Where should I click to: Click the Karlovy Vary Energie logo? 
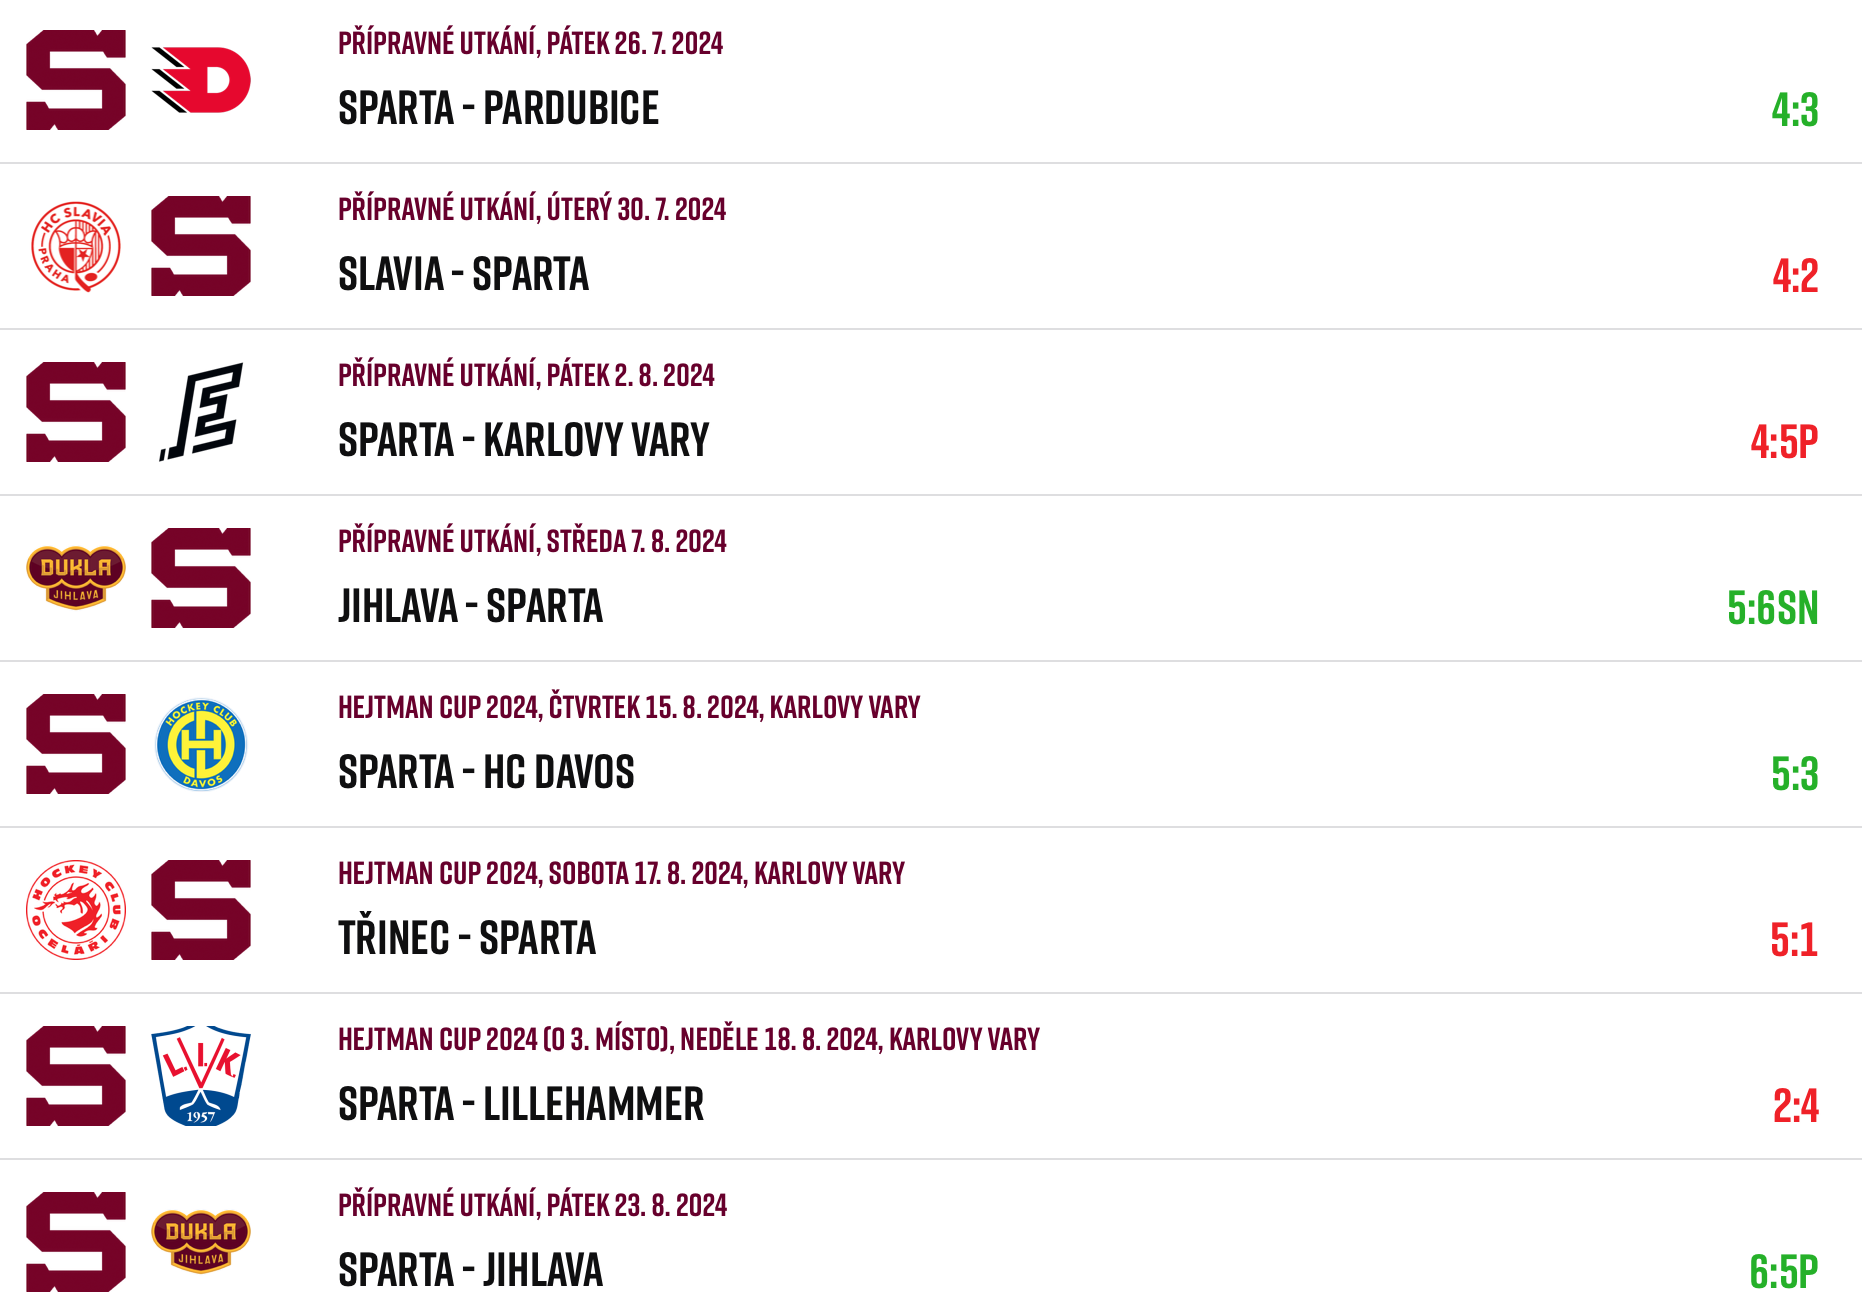point(202,412)
